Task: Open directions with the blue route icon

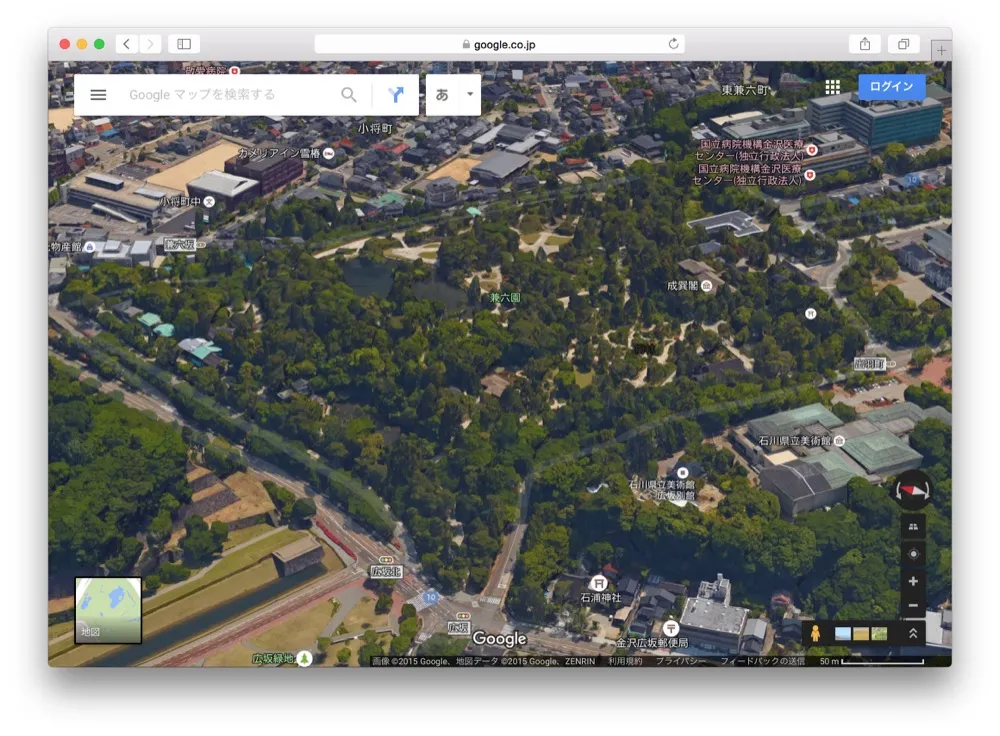Action: (x=396, y=94)
